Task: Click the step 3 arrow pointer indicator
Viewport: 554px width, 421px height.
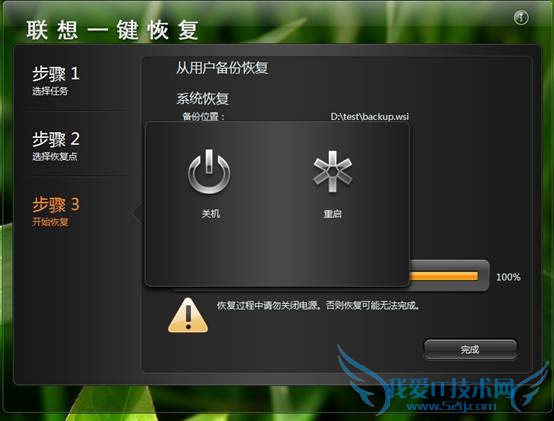Action: pyautogui.click(x=136, y=213)
